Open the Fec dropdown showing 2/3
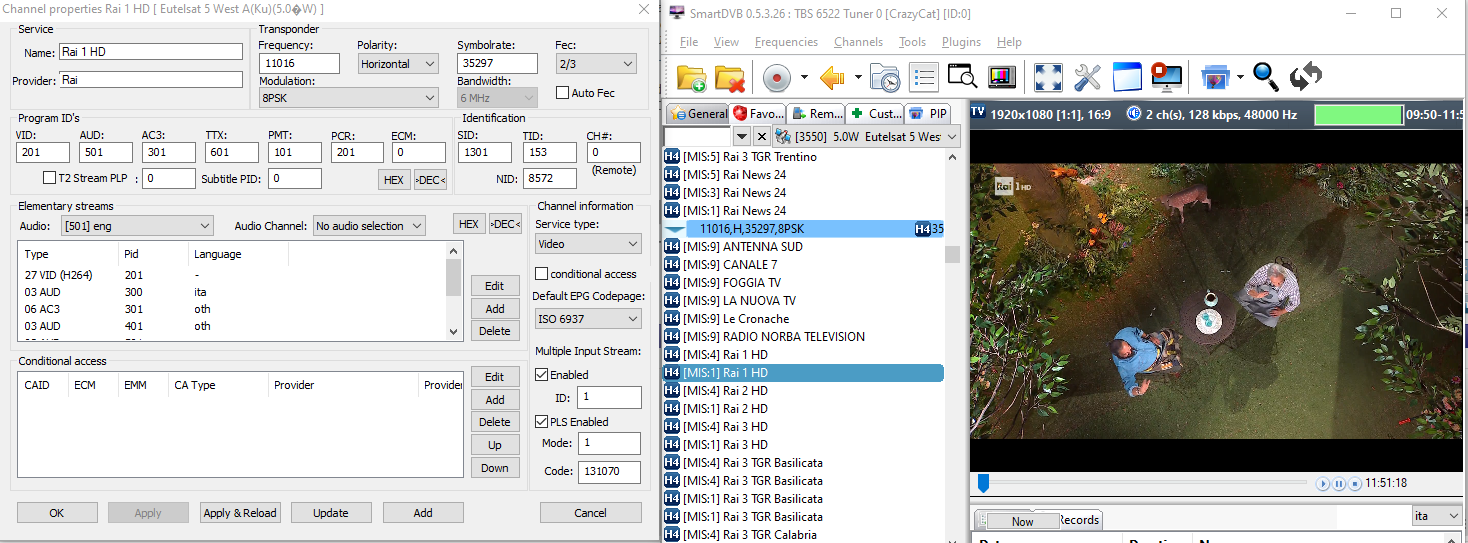Screen dimensions: 1468x543 click(596, 64)
